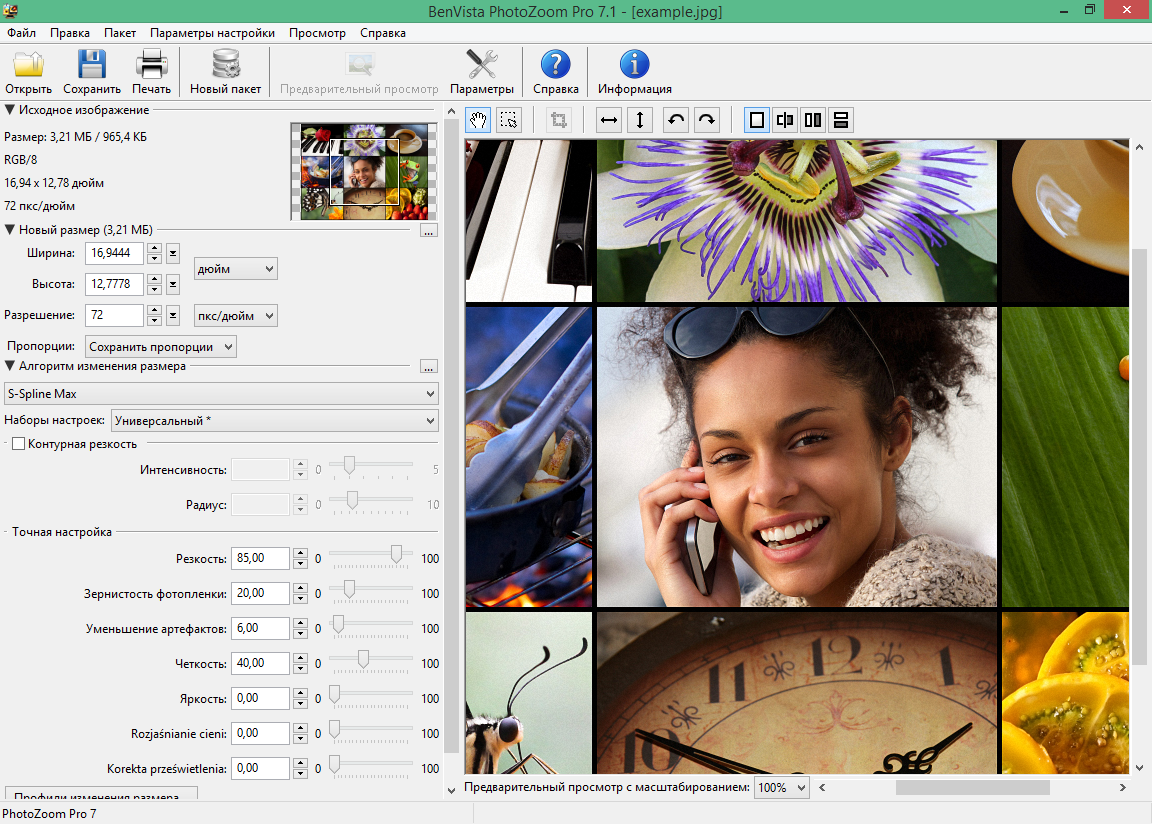Viewport: 1152px width, 824px height.
Task: Collapse the Новый размер section
Action: pyautogui.click(x=10, y=230)
